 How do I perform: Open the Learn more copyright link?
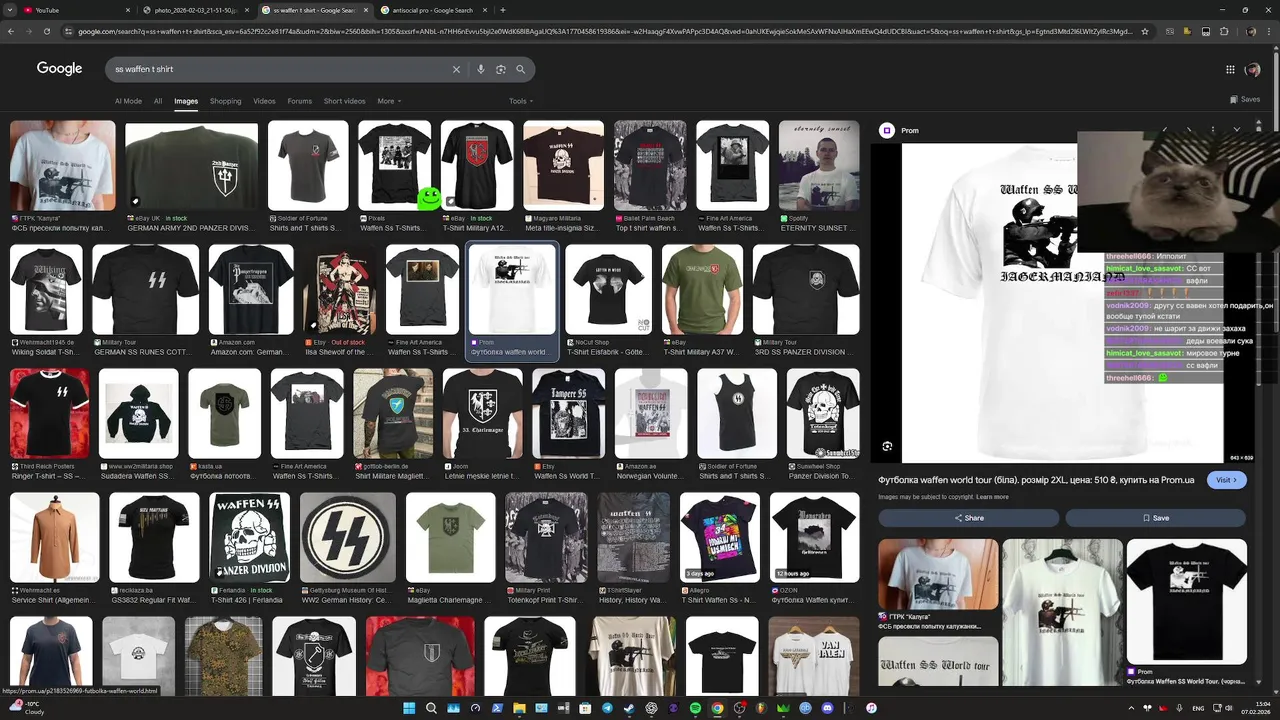tap(992, 497)
